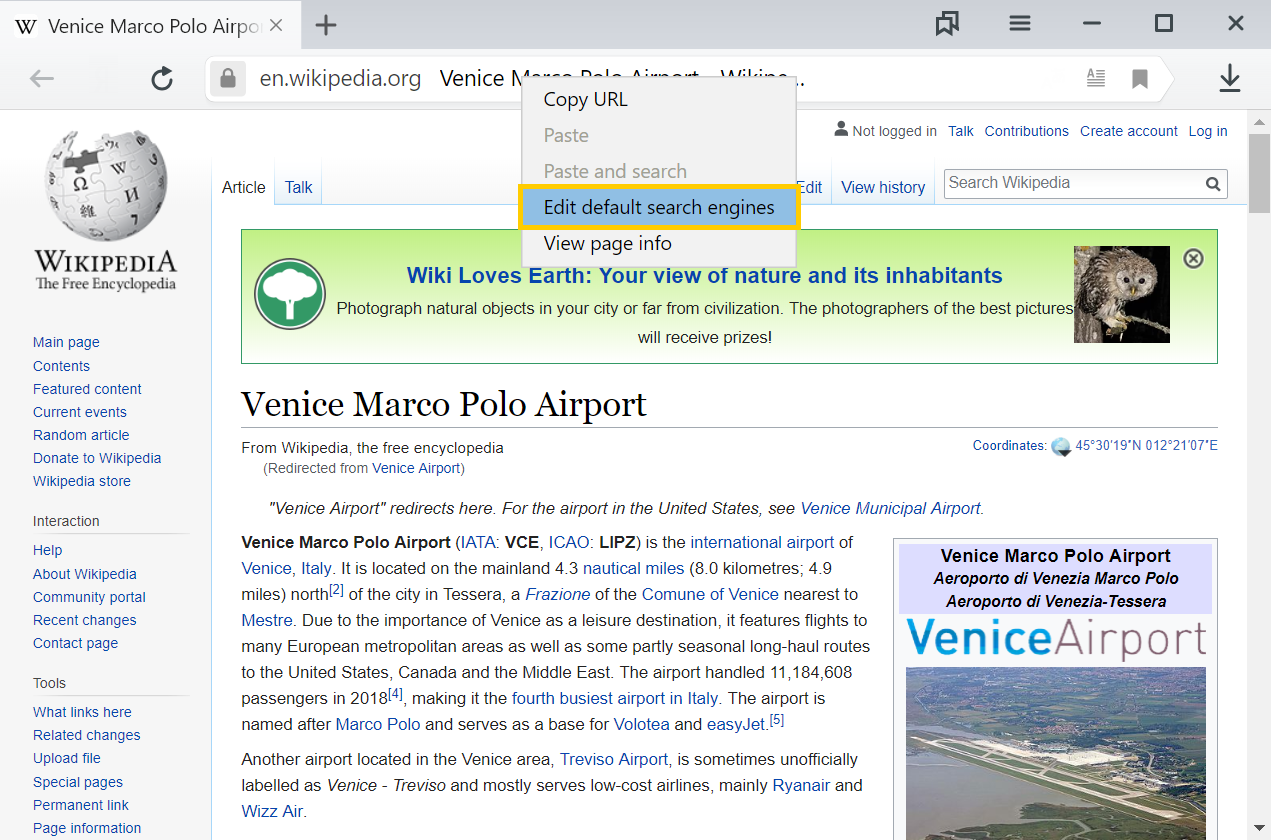Close the Venice Marco Polo Airport tab

(277, 26)
